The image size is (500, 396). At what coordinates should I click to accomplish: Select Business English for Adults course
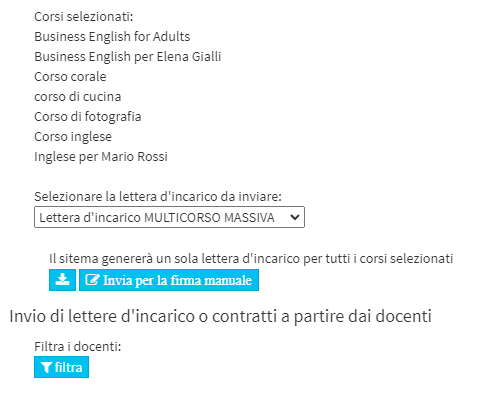click(x=112, y=37)
